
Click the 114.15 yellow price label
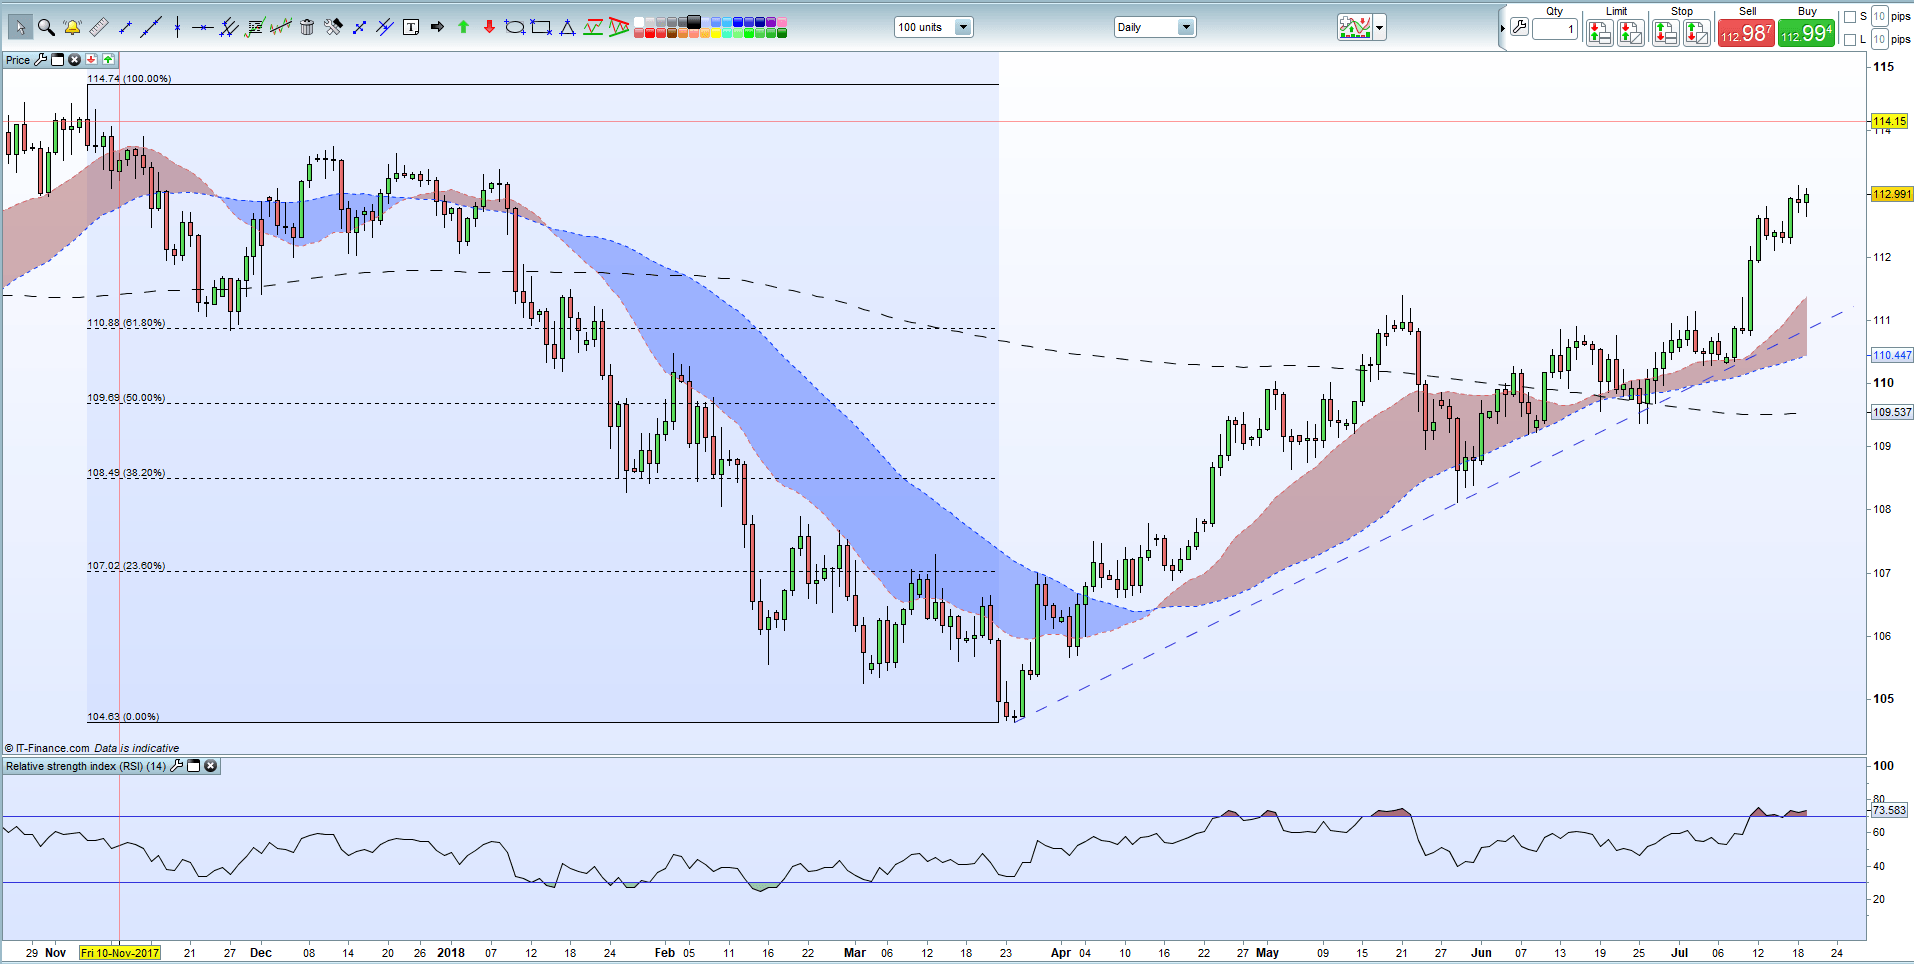click(1889, 121)
